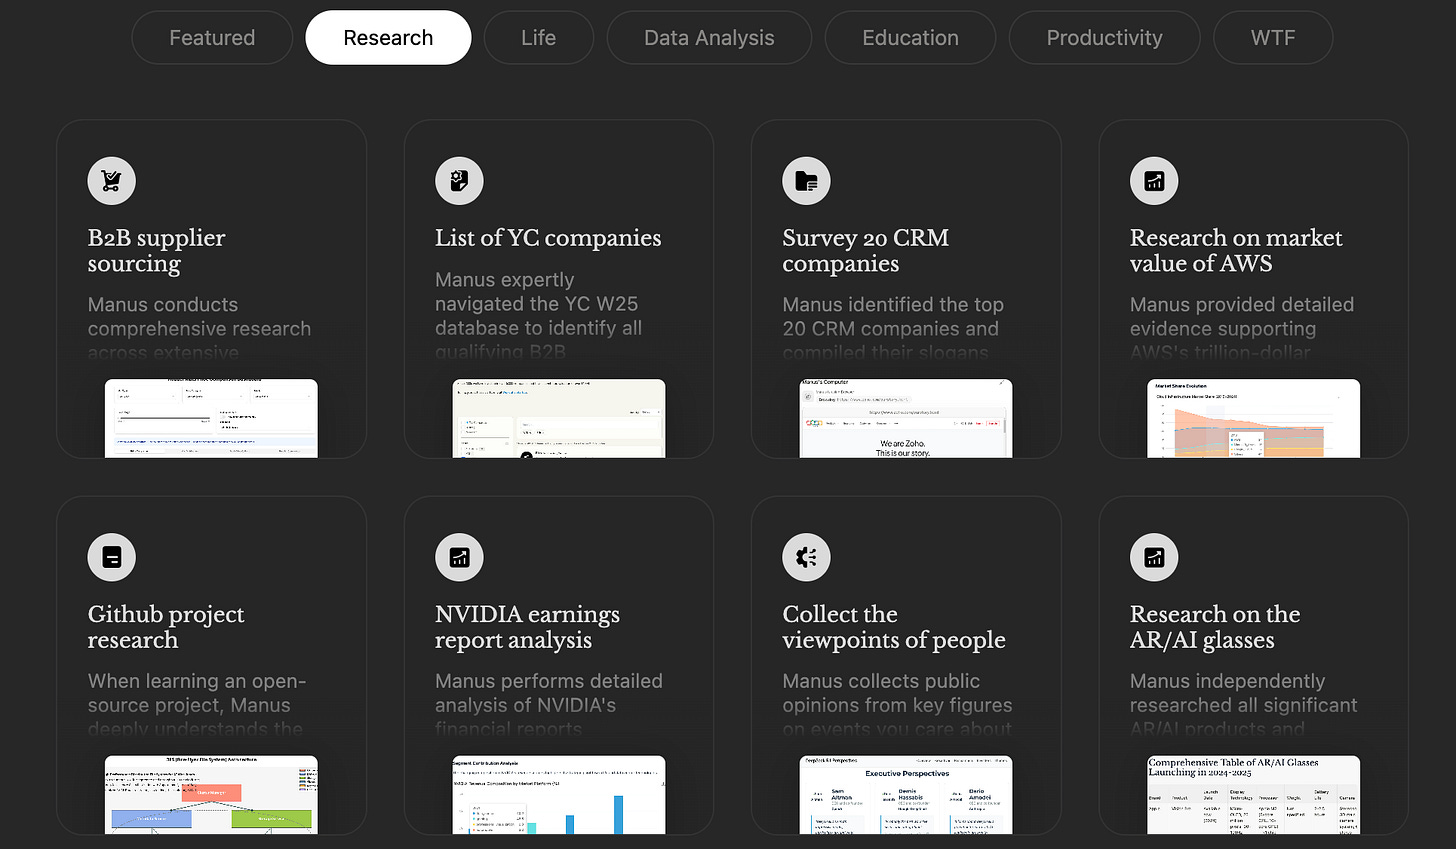Open the Research on the AR/AI glasses title

pyautogui.click(x=1215, y=627)
